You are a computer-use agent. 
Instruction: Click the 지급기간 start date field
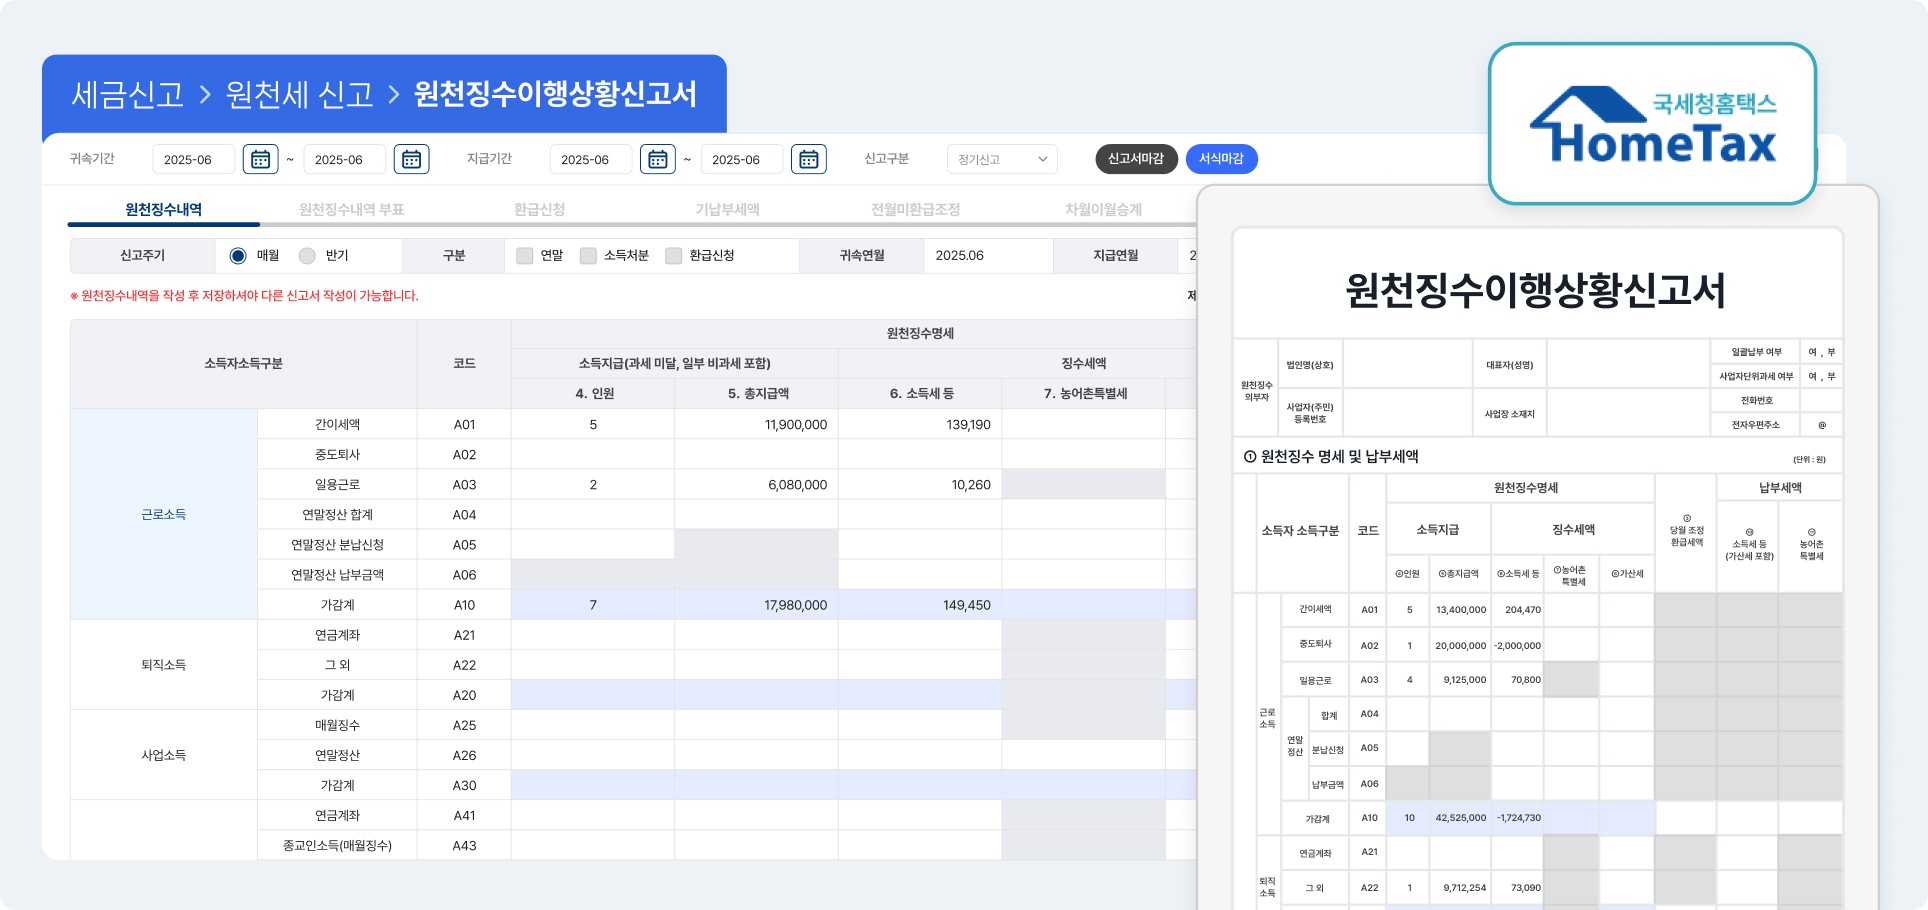[x=591, y=159]
